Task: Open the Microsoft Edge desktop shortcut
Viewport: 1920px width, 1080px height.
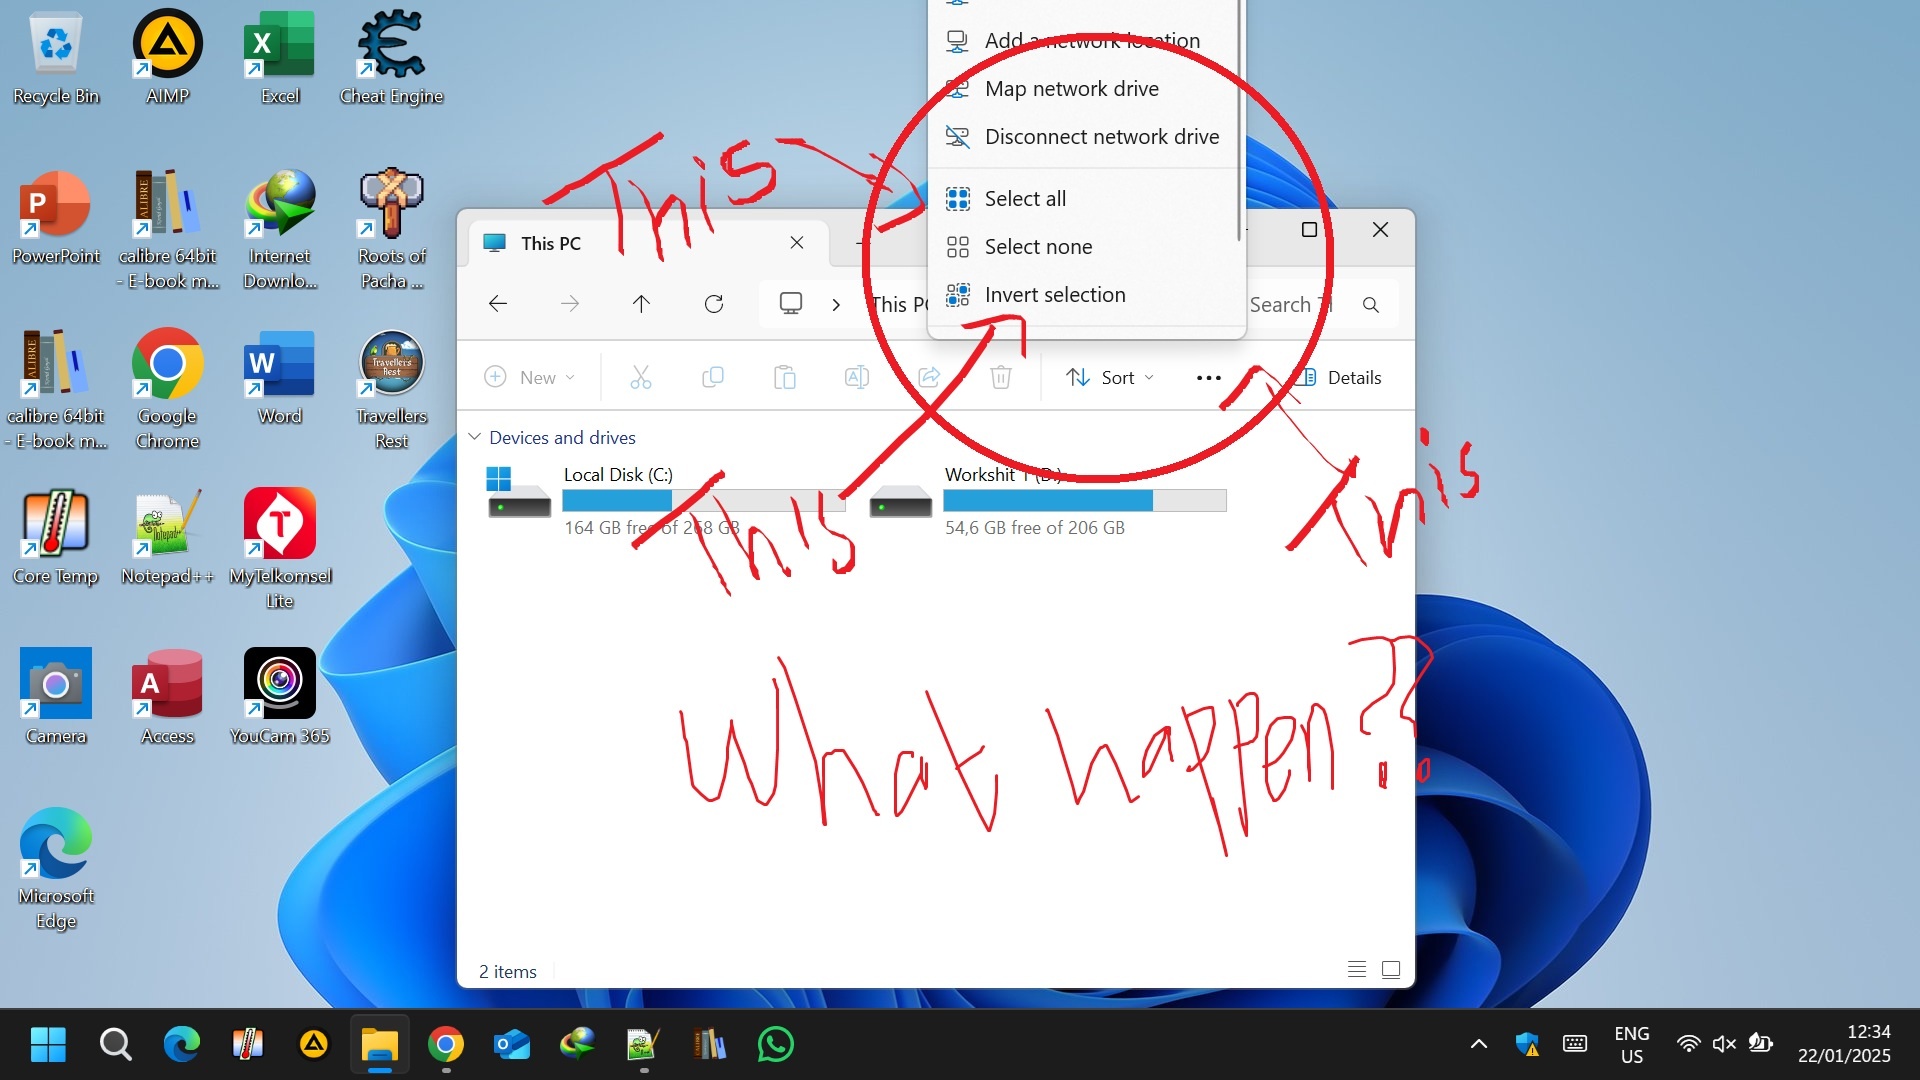Action: pyautogui.click(x=56, y=870)
